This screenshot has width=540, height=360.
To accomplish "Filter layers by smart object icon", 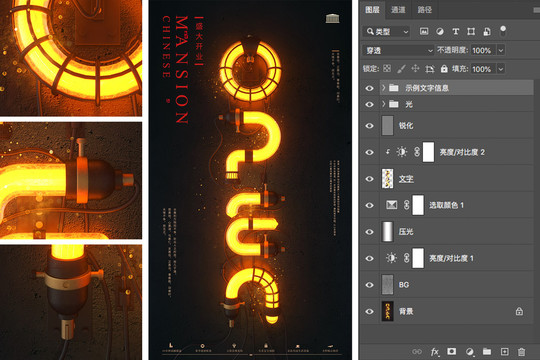I will (x=487, y=31).
